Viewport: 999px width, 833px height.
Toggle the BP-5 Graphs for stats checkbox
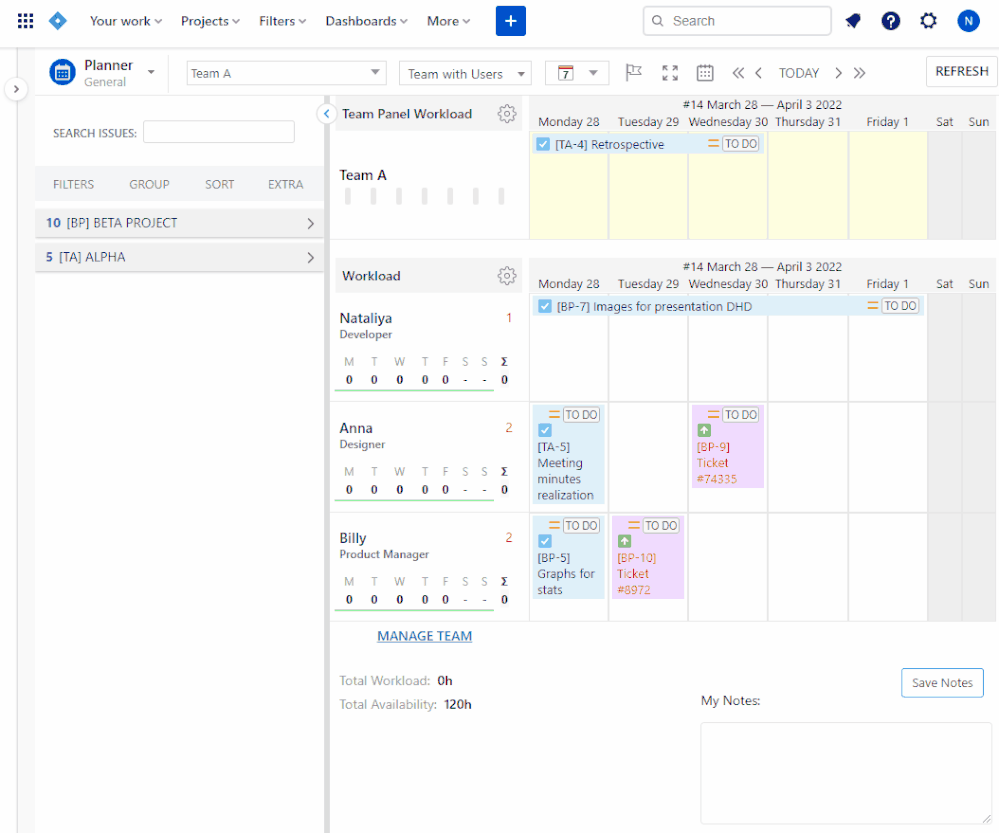tap(545, 541)
